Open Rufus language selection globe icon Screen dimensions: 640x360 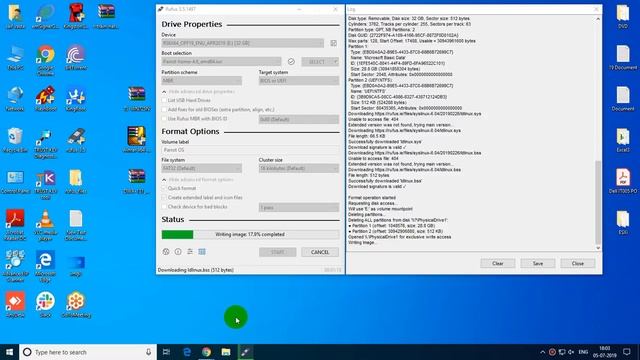click(166, 252)
